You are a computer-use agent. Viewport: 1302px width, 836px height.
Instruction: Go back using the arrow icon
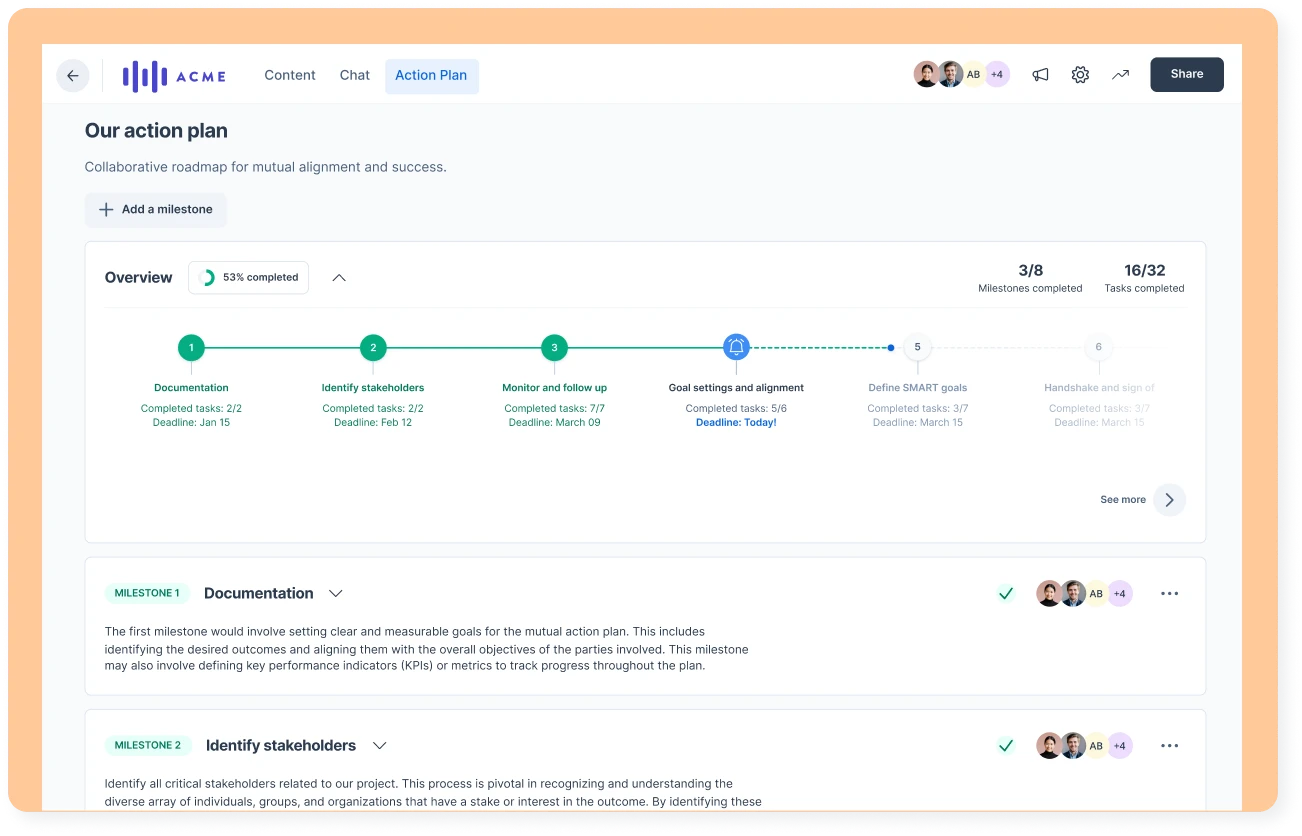point(72,75)
